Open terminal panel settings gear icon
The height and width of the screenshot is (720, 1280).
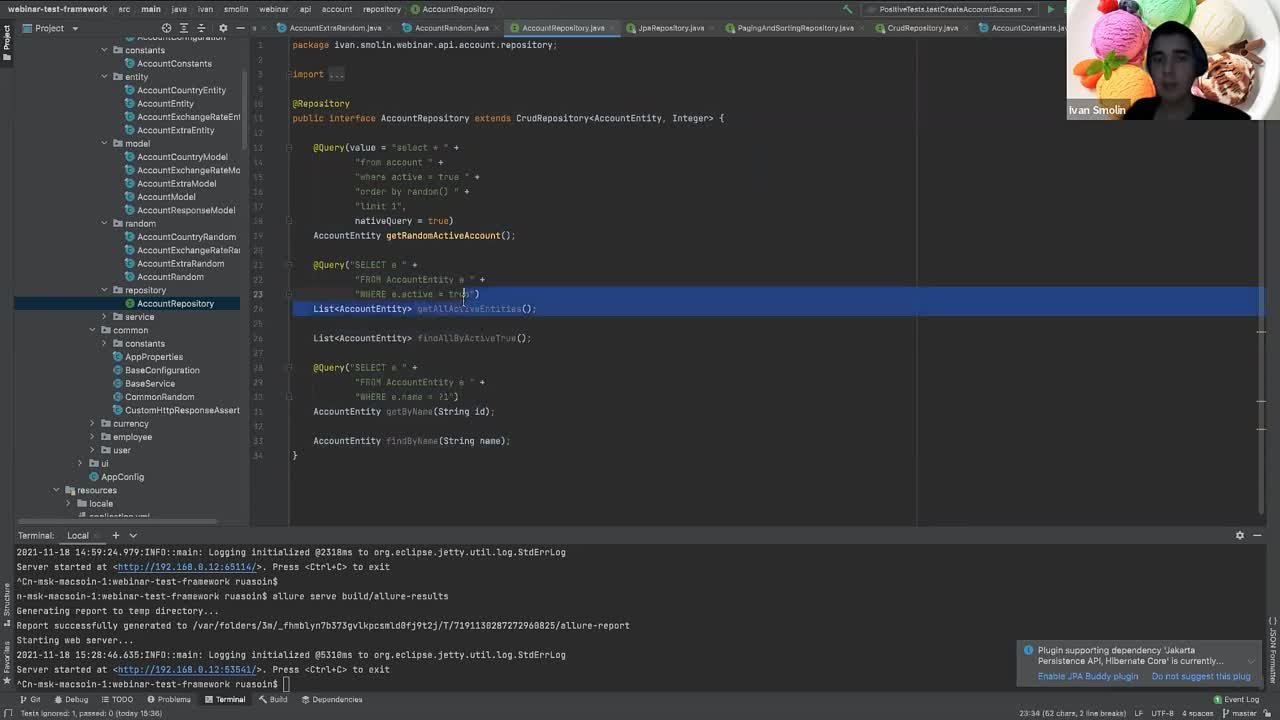point(1240,535)
